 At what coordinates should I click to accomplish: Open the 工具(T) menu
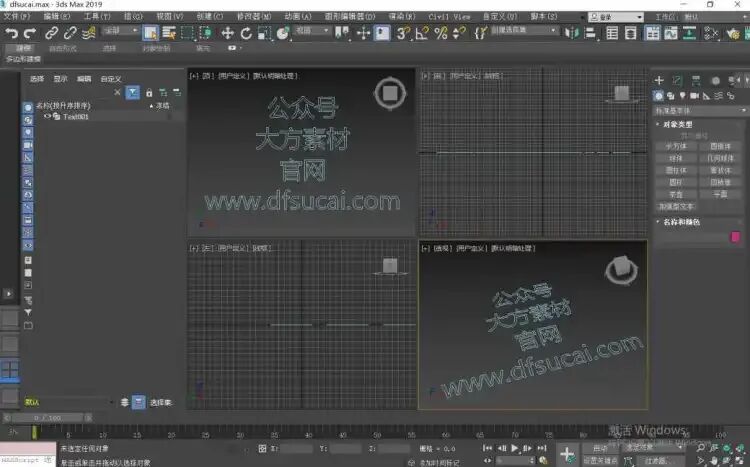click(97, 16)
